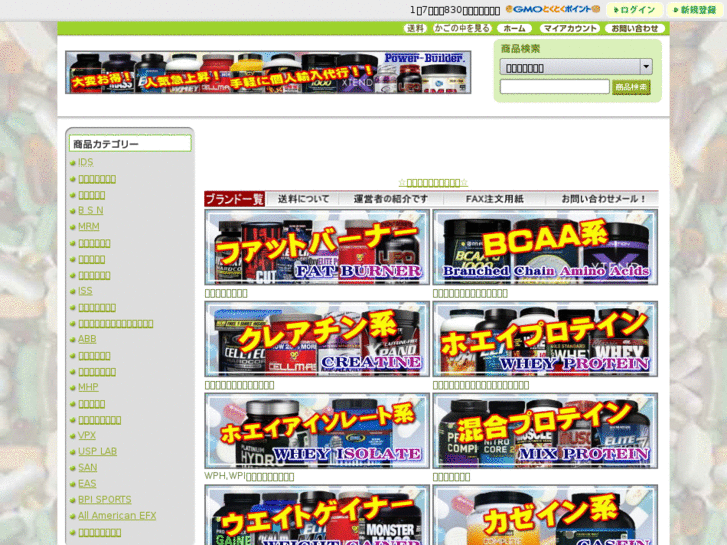This screenshot has height=545, width=727.
Task: Open SAN brand category link
Action: [x=88, y=468]
